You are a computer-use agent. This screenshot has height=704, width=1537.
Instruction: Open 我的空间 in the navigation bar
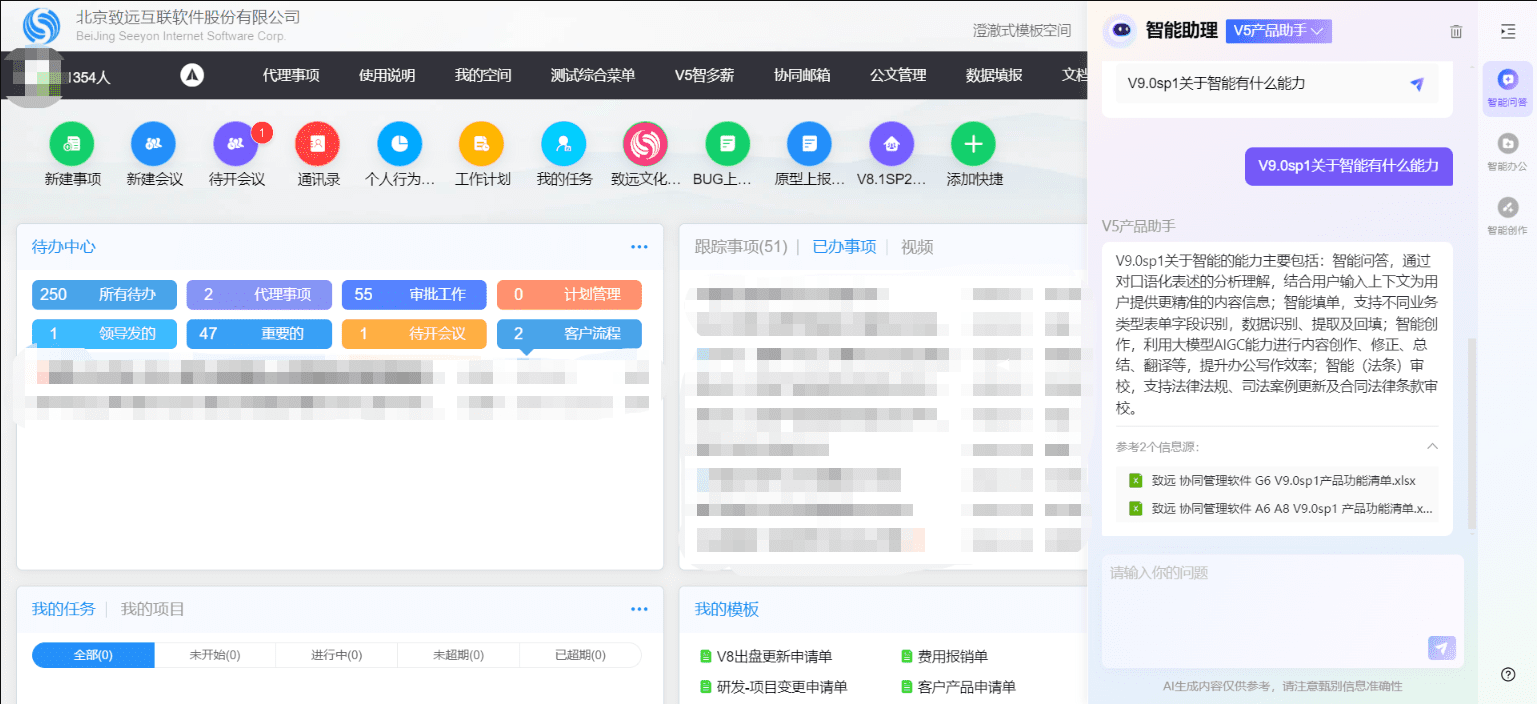(x=483, y=75)
